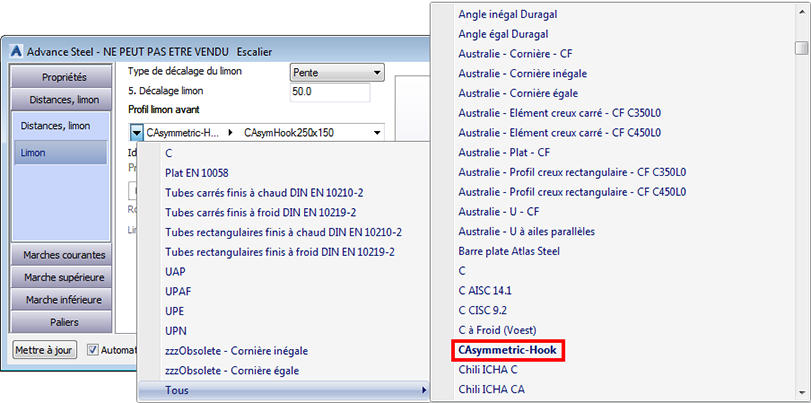The width and height of the screenshot is (811, 403).
Task: Open the profile class dropdown arrow button
Action: [136, 133]
